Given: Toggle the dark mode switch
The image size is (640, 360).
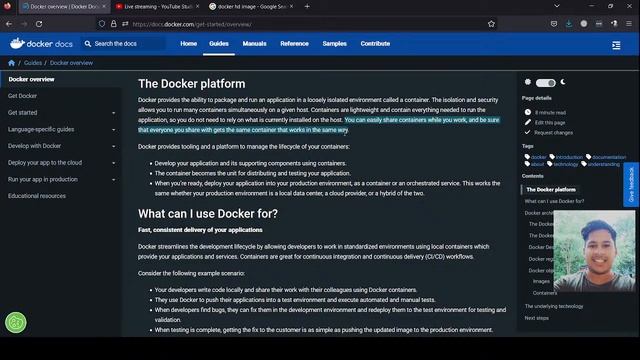Looking at the screenshot, I should click(545, 83).
